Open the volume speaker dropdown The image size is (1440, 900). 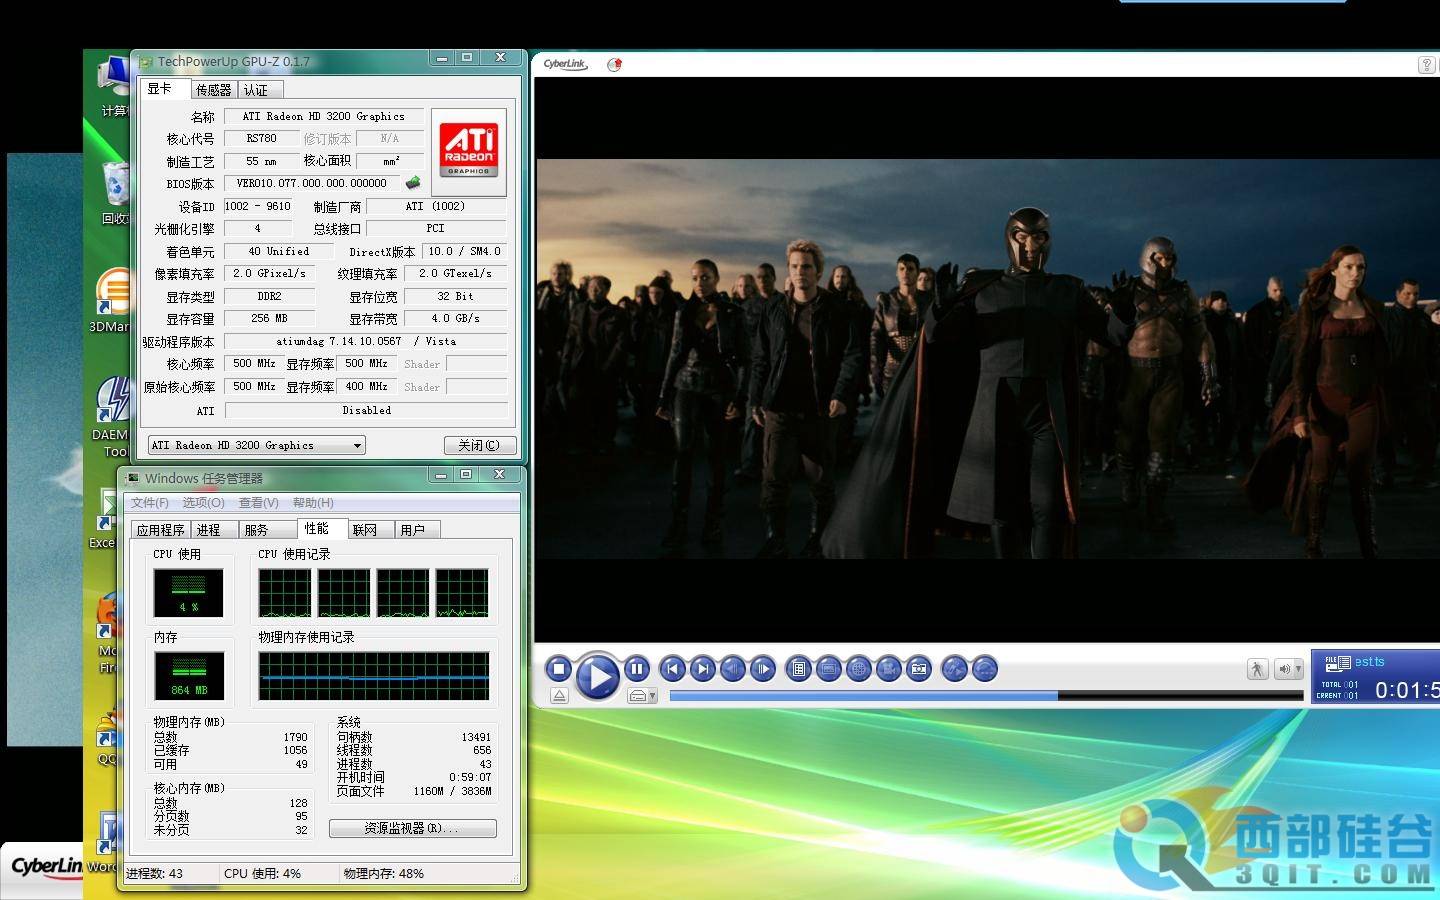coord(1288,669)
